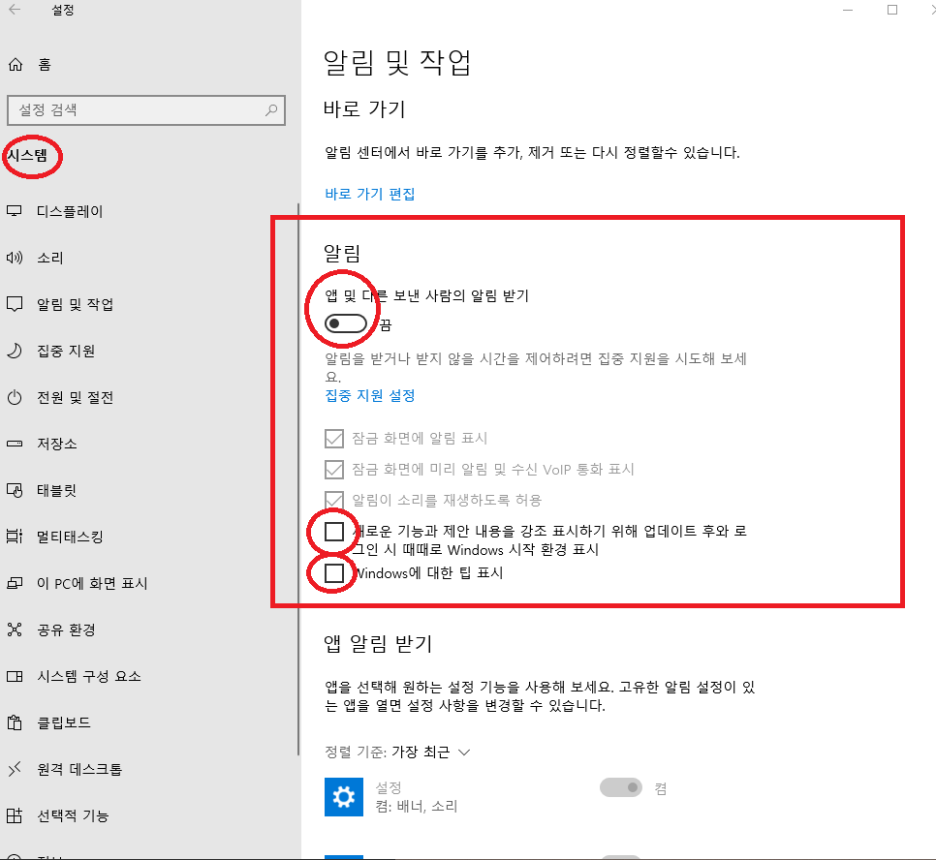Screen dimensions: 936x860
Task: Click the back arrow icon
Action: (15, 9)
